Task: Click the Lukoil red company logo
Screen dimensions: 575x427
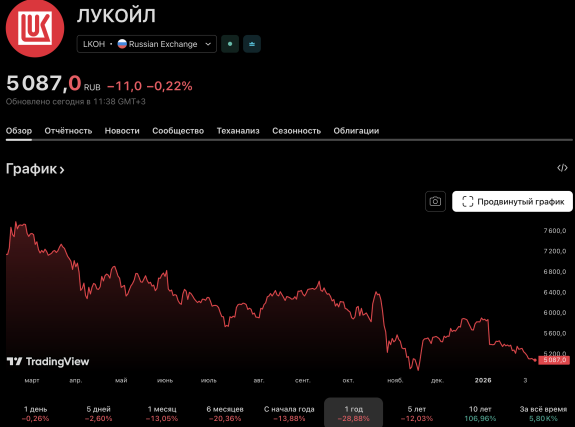Action: [x=35, y=28]
